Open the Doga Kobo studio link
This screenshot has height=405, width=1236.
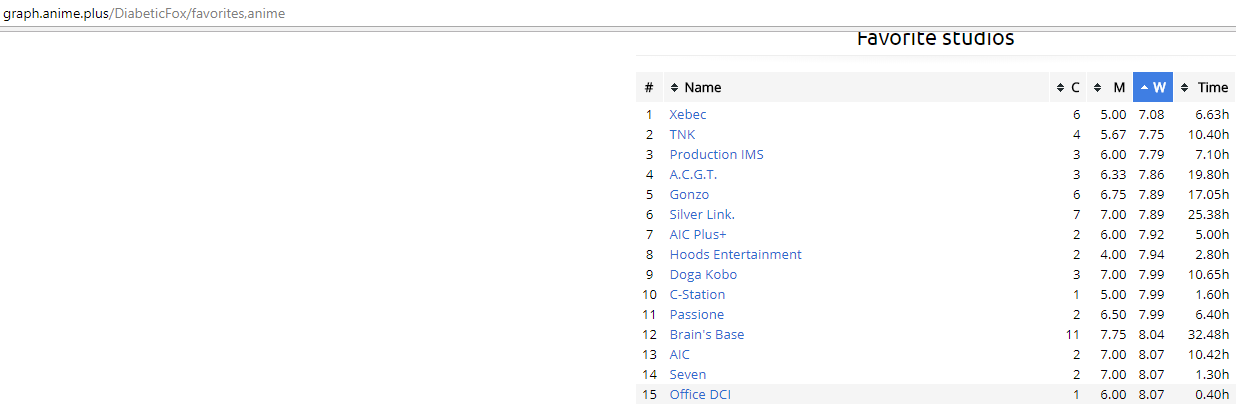pos(703,275)
